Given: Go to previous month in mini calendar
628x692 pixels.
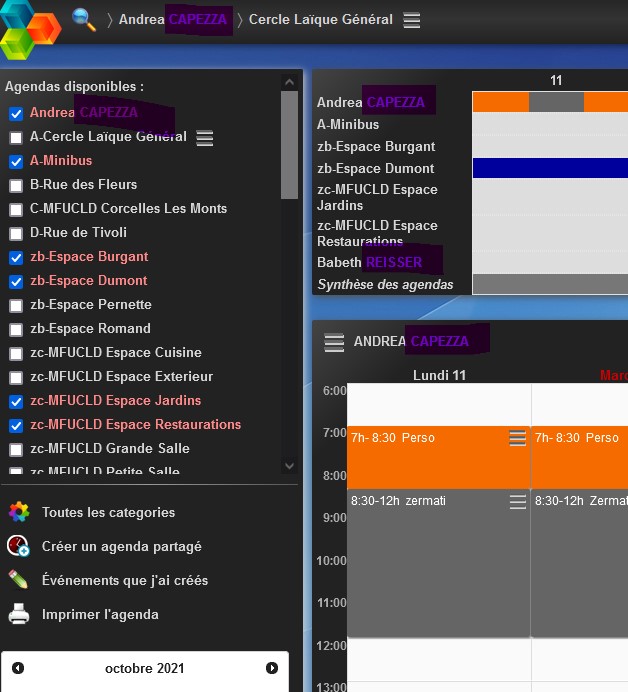Looking at the screenshot, I should (x=18, y=668).
